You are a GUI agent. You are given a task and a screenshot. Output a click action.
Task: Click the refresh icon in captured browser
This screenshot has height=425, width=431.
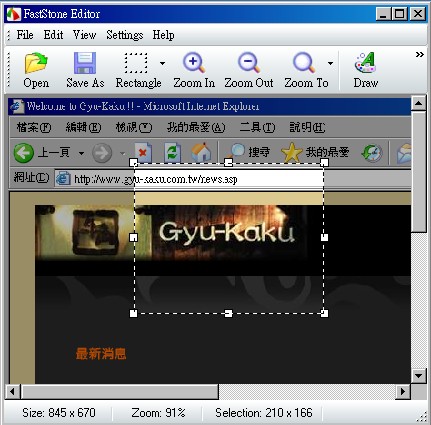click(173, 153)
